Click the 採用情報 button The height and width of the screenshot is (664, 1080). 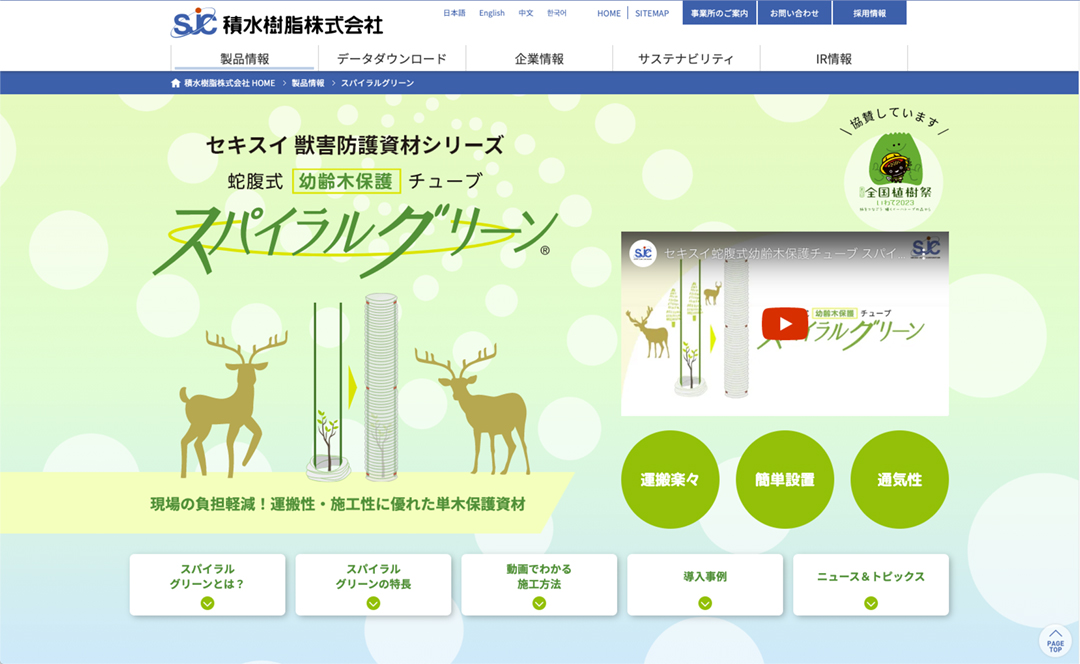click(869, 13)
